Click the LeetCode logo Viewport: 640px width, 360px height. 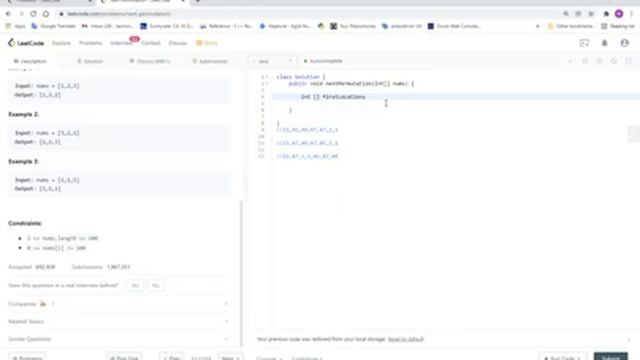26,43
